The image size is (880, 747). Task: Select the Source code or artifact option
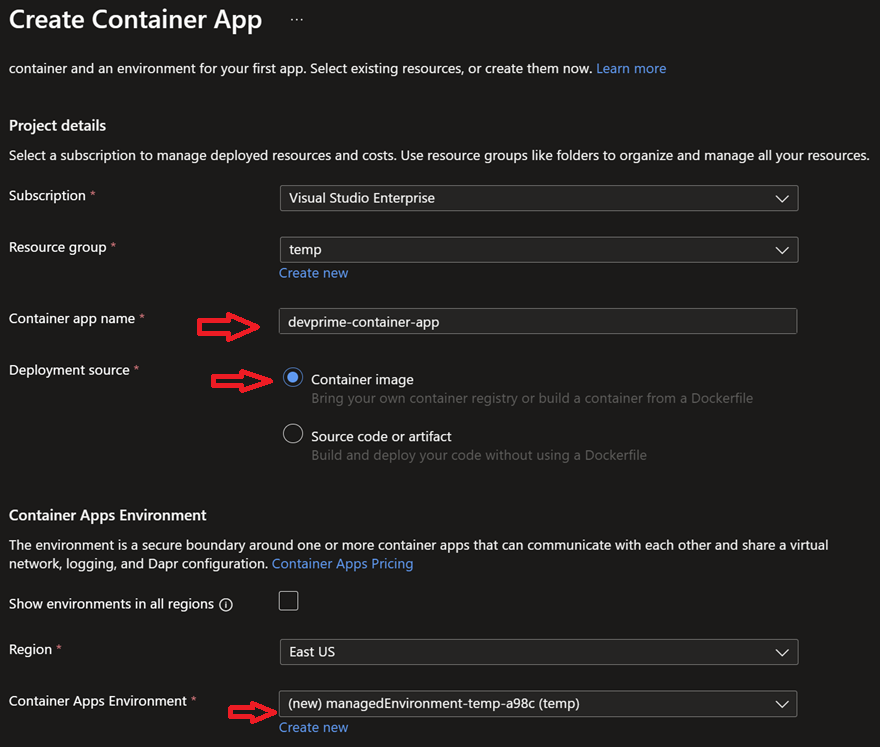coord(293,433)
